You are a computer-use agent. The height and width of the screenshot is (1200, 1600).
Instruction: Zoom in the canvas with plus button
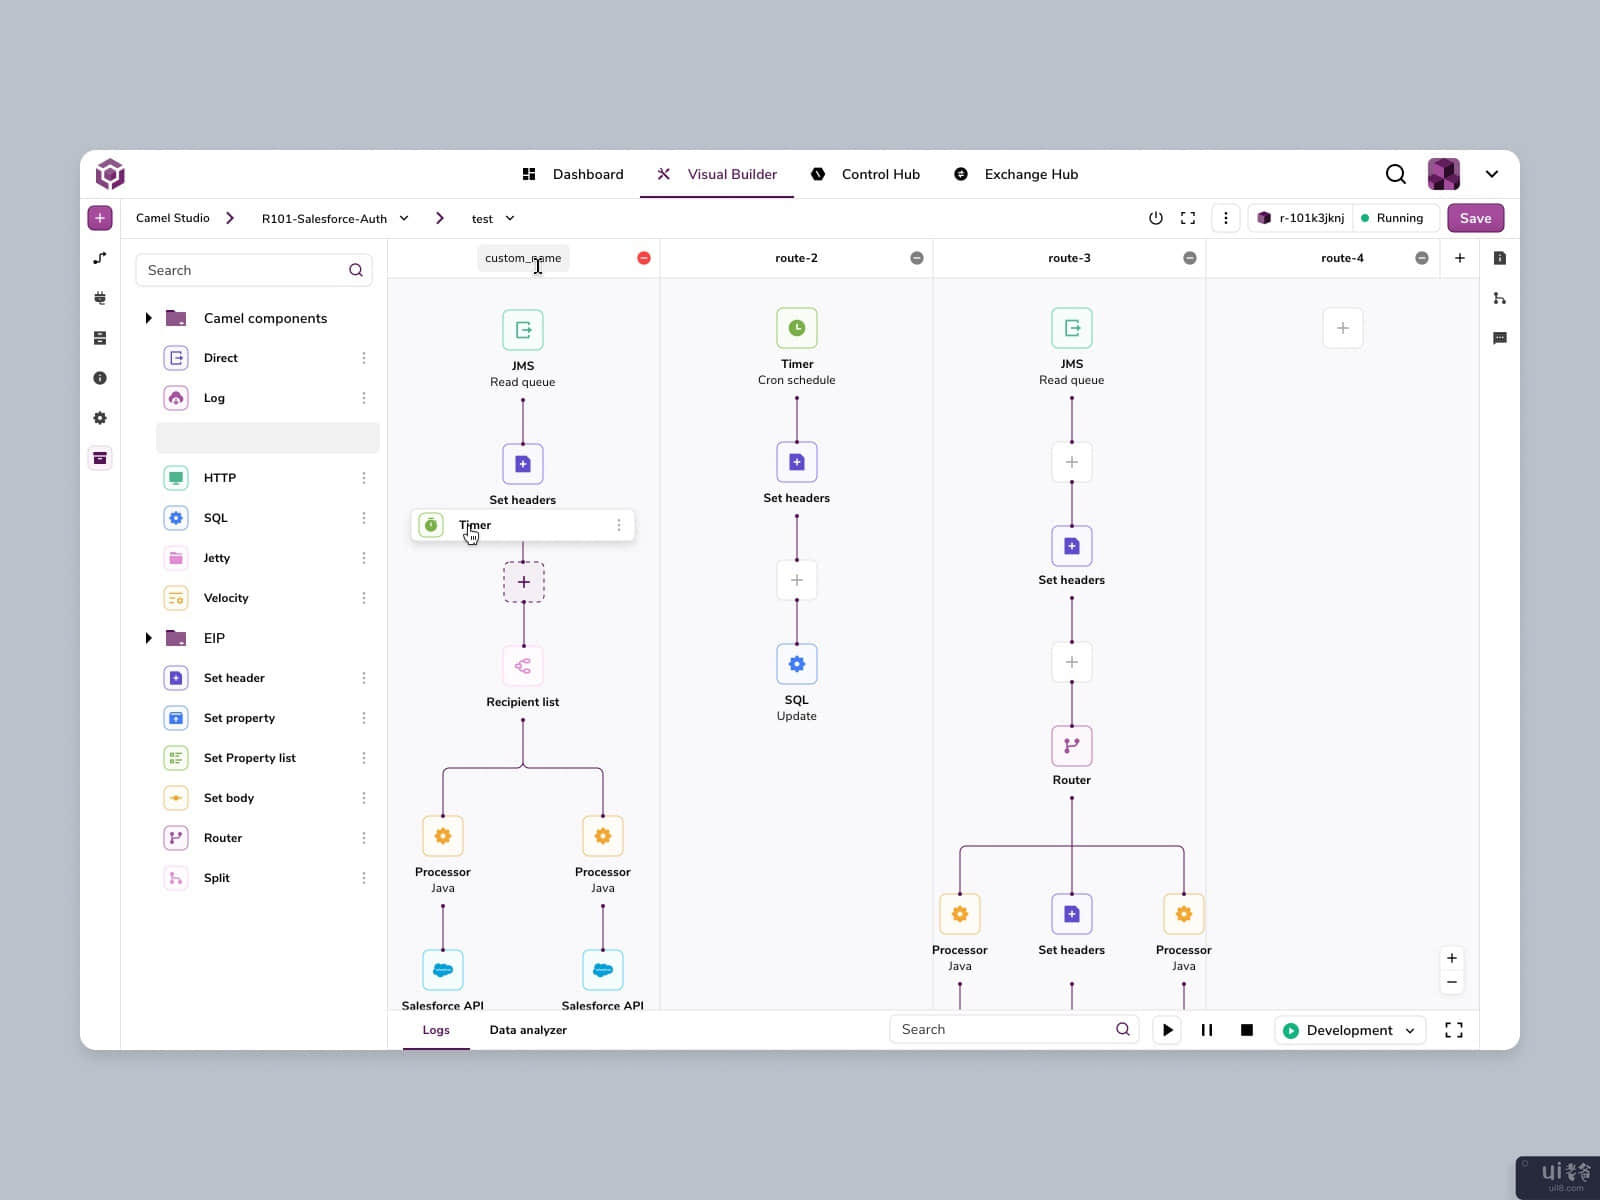1451,958
